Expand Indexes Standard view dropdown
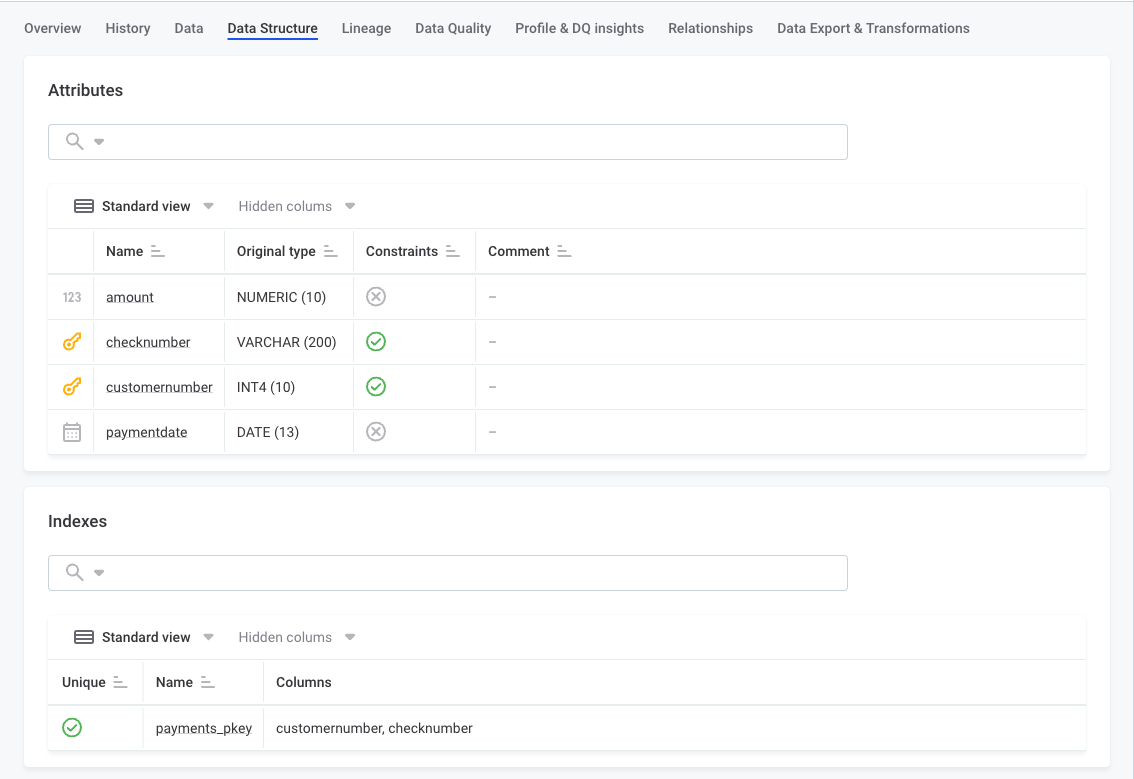1134x779 pixels. [208, 637]
